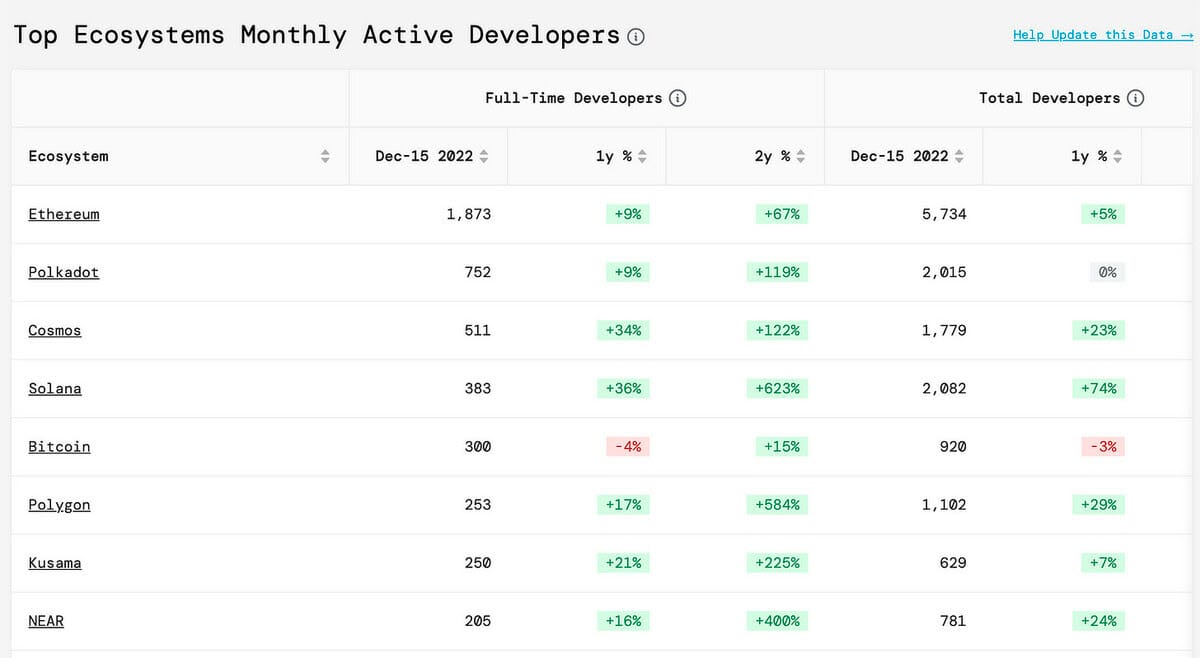Open the Polygon ecosystem link
Screen dimensions: 1200x658
59,505
